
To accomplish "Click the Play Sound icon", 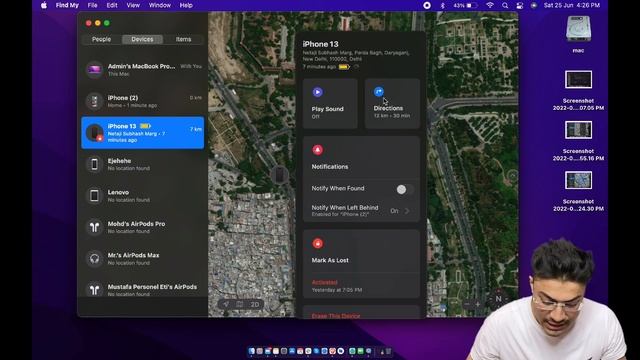I will coord(318,92).
